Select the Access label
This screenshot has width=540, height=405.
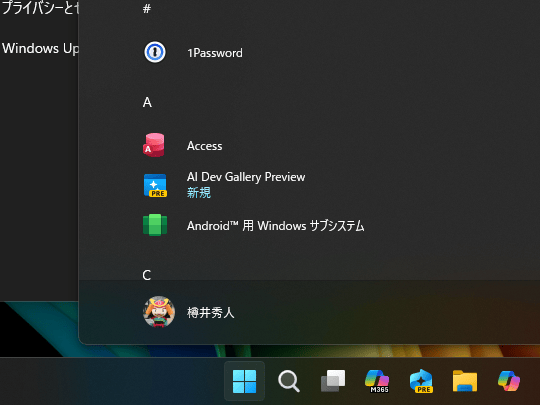pos(205,146)
